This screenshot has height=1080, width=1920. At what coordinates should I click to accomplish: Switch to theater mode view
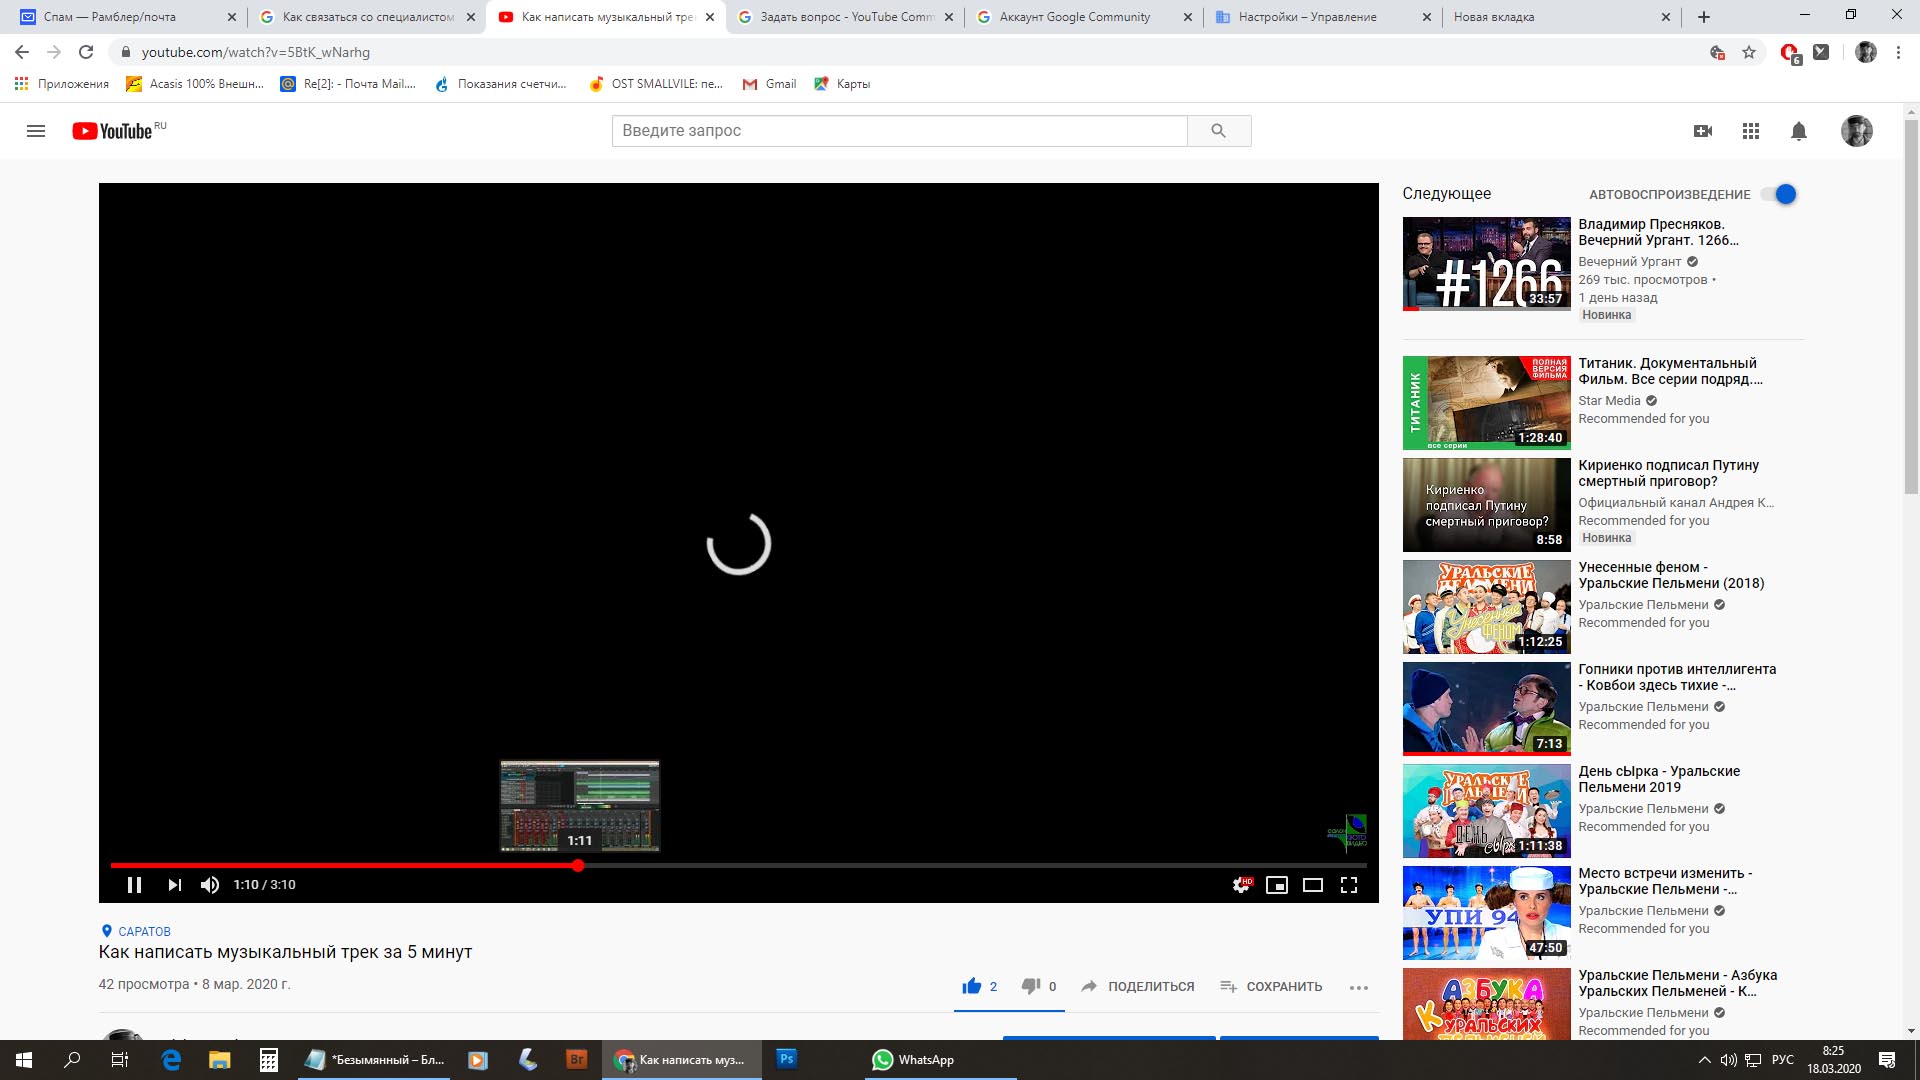point(1313,885)
